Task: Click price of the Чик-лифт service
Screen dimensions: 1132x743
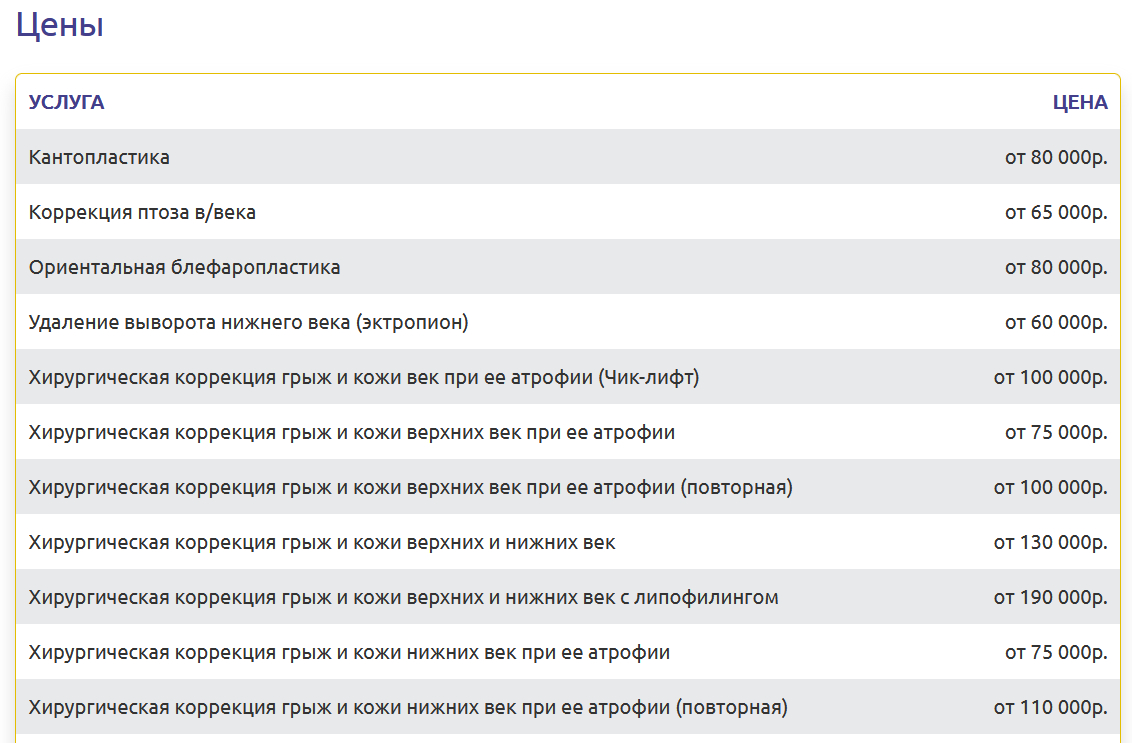Action: pos(1050,377)
